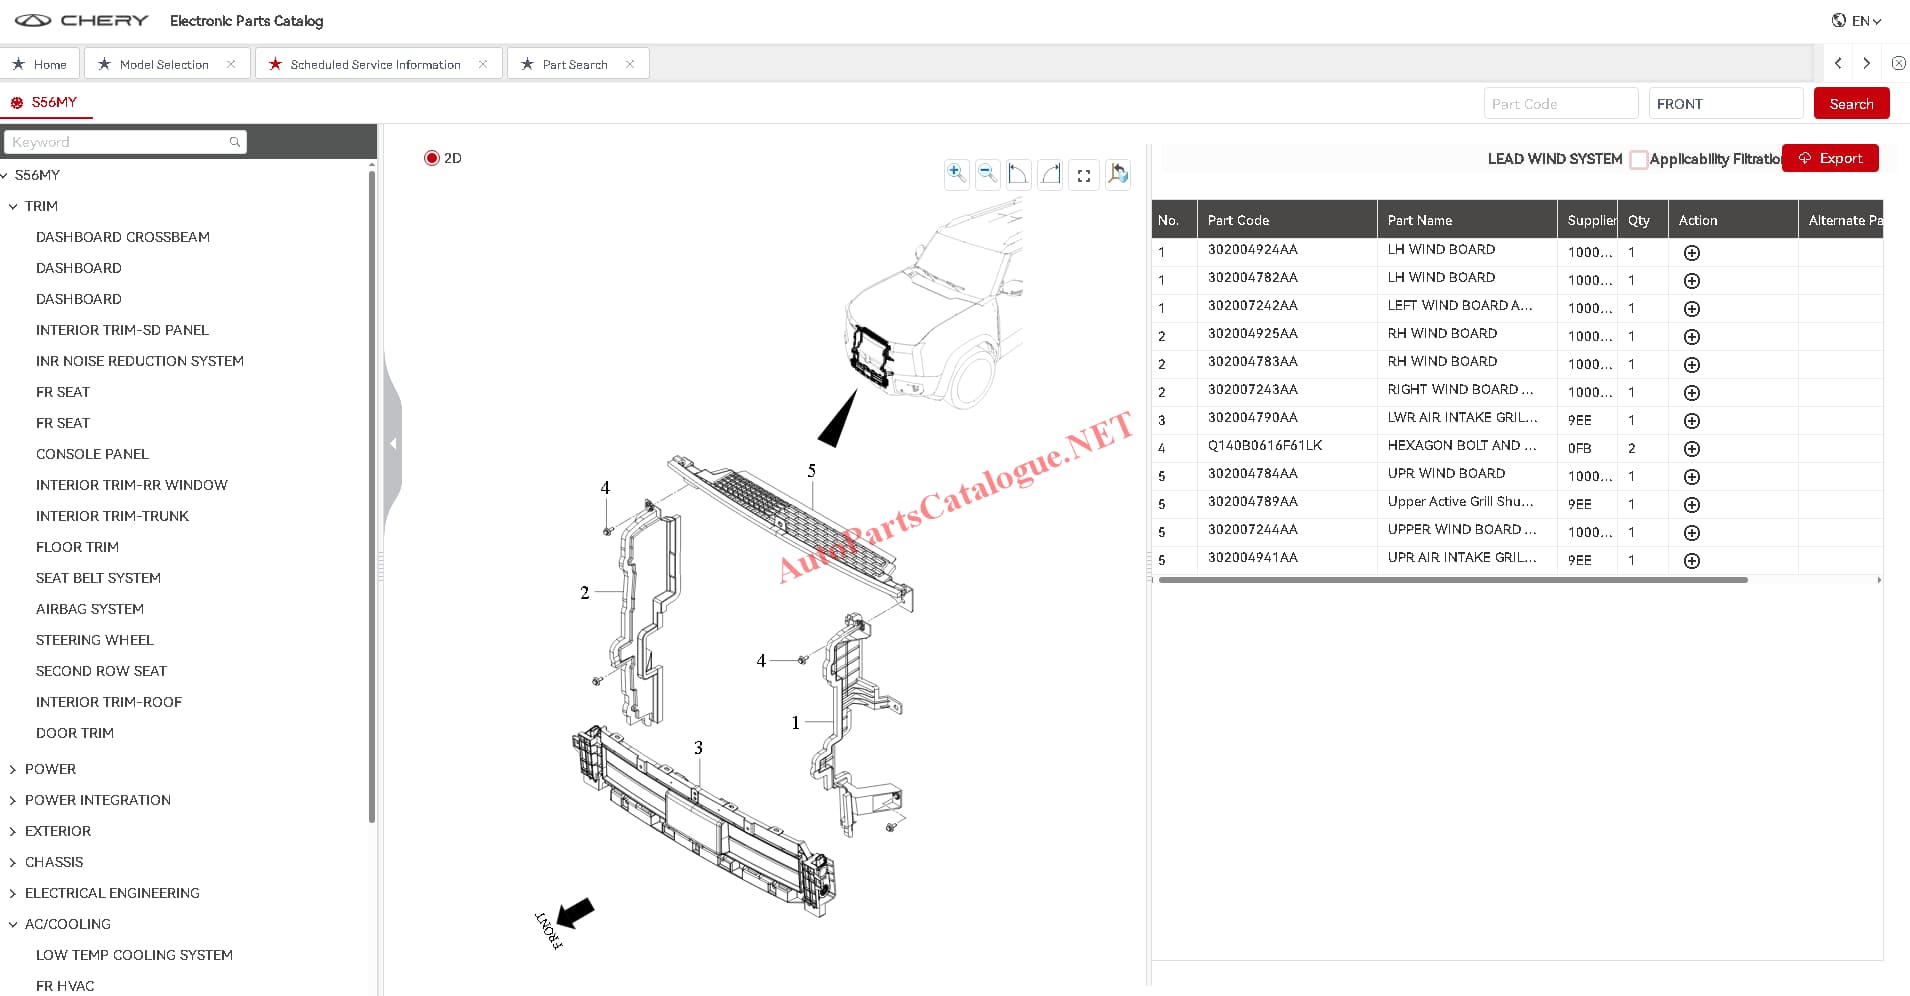Add part 302004782AA using its plus icon
Screen dimensions: 1910x996
[1692, 281]
